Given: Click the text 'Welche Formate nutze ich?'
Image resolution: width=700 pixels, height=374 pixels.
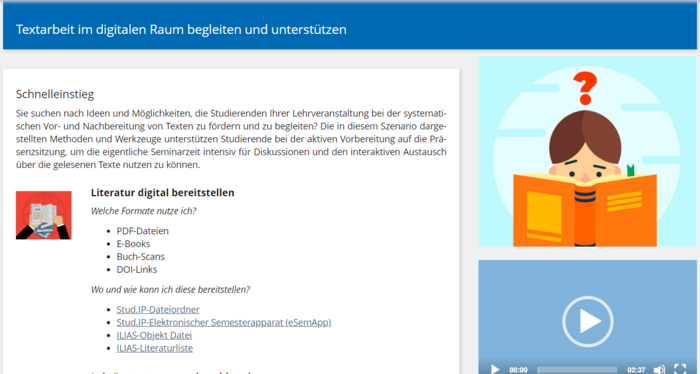Looking at the screenshot, I should pos(143,211).
